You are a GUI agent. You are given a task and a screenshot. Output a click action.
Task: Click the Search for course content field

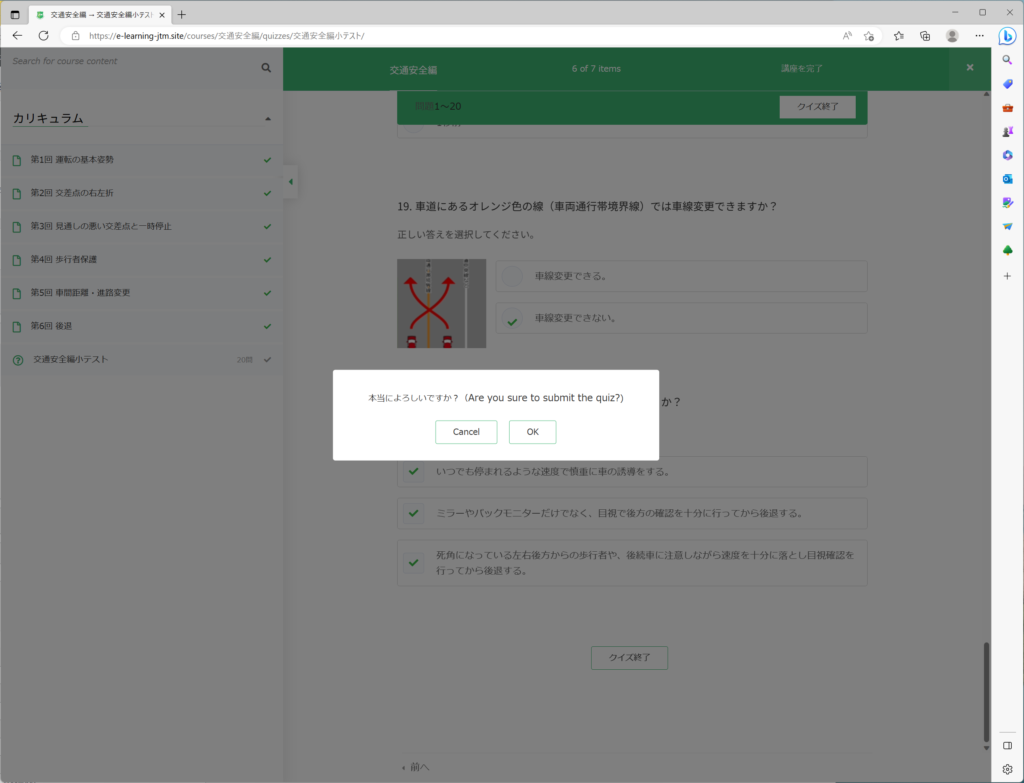coord(130,62)
